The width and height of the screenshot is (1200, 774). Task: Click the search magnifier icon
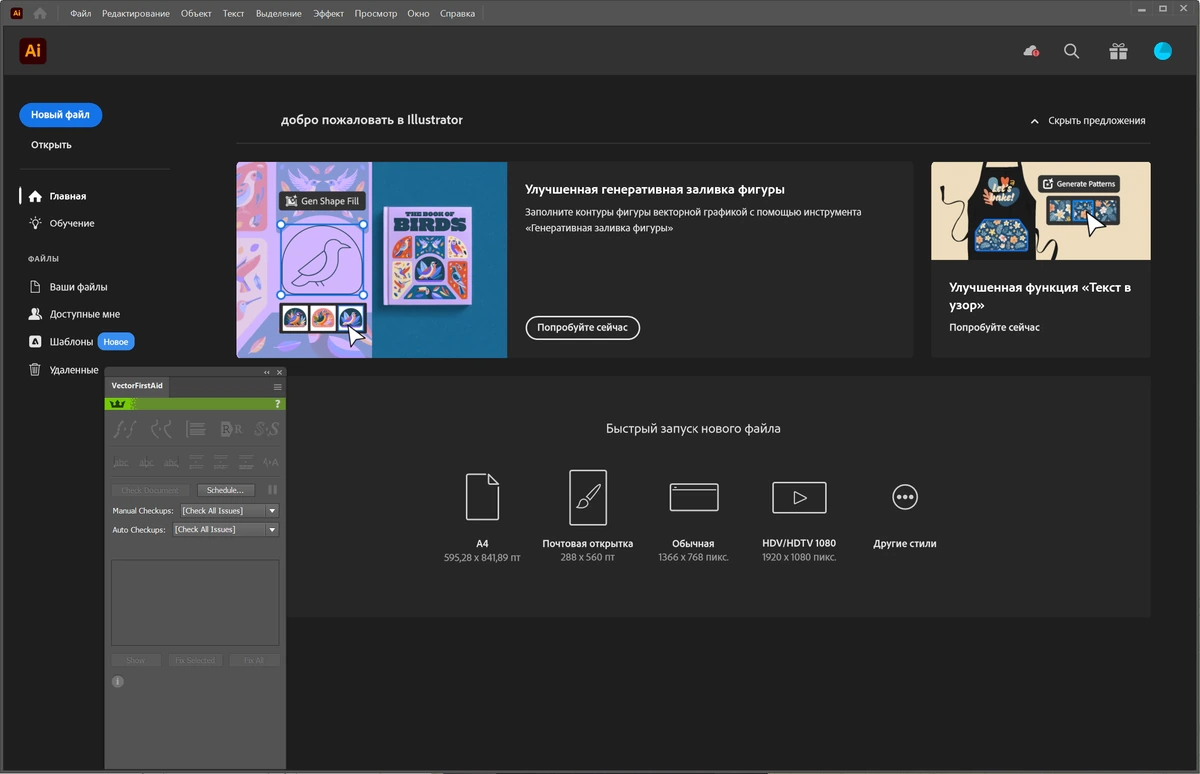tap(1072, 51)
